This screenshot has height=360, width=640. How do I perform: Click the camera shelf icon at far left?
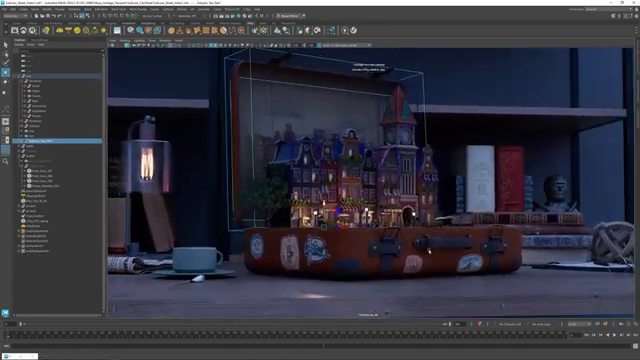click(x=15, y=30)
